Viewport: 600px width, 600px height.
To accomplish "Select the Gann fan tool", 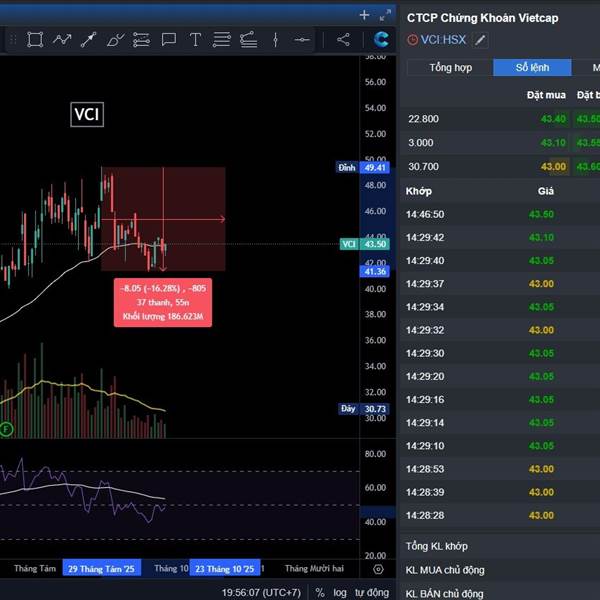I will 248,40.
